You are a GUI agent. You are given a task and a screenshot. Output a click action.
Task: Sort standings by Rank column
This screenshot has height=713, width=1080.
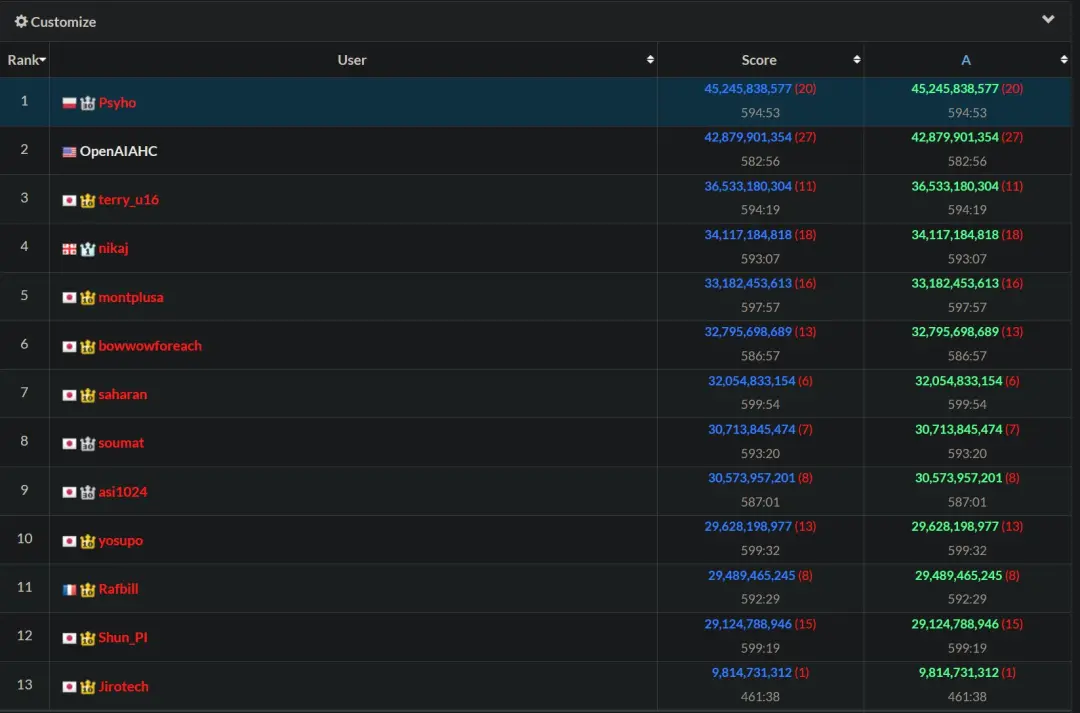point(25,60)
